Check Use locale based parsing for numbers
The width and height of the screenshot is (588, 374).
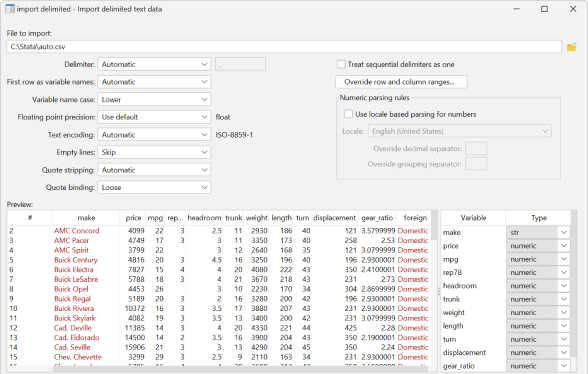click(x=348, y=114)
